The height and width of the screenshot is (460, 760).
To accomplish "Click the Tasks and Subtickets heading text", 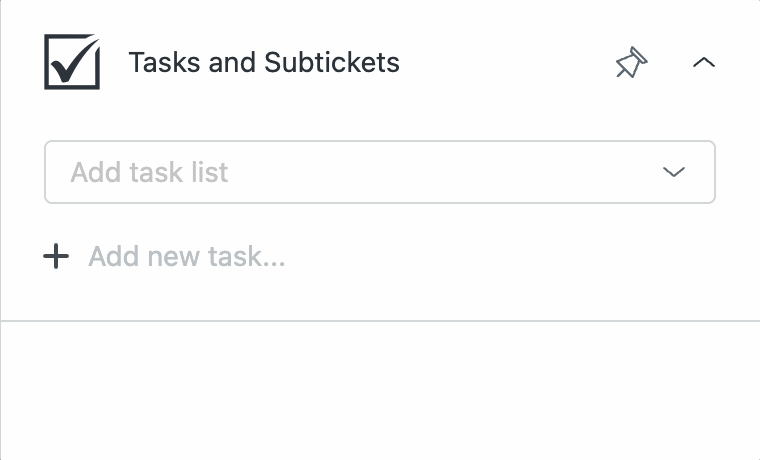I will point(264,63).
